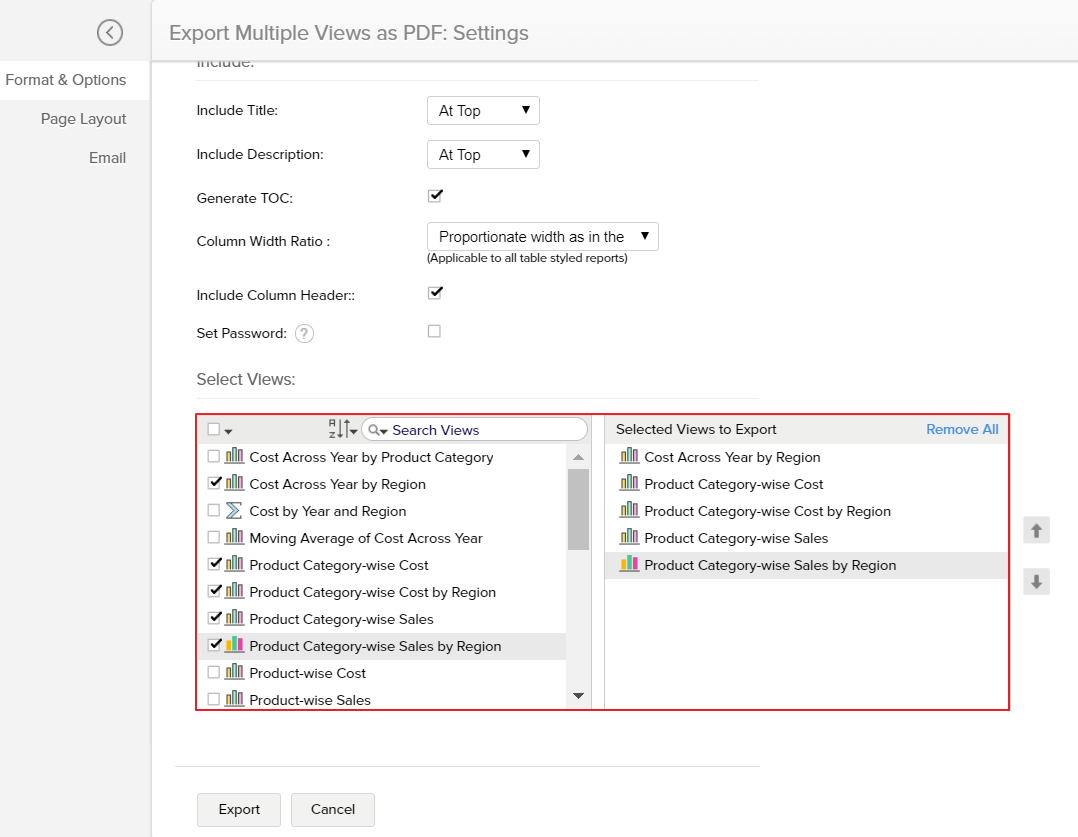Screen dimensions: 1078x837
Task: Disable the Generate TOC checkbox
Action: click(x=434, y=195)
